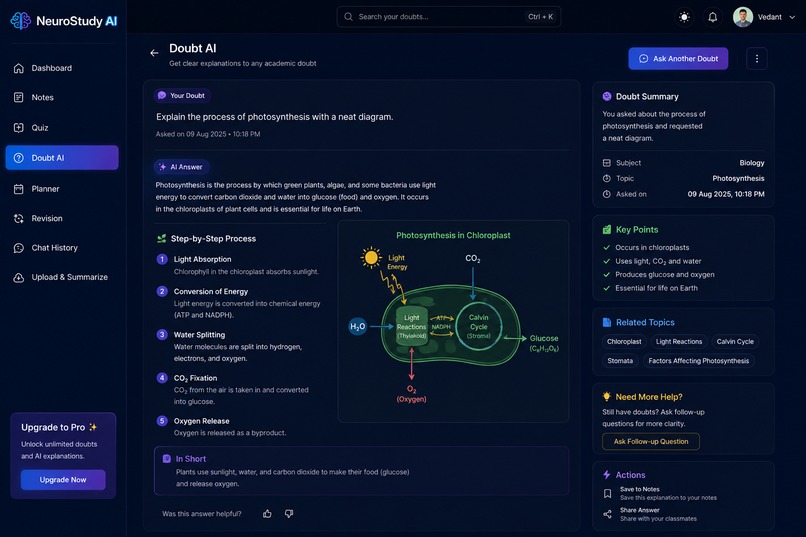Focus the Search your doubts field
Image resolution: width=806 pixels, height=537 pixels.
point(449,17)
